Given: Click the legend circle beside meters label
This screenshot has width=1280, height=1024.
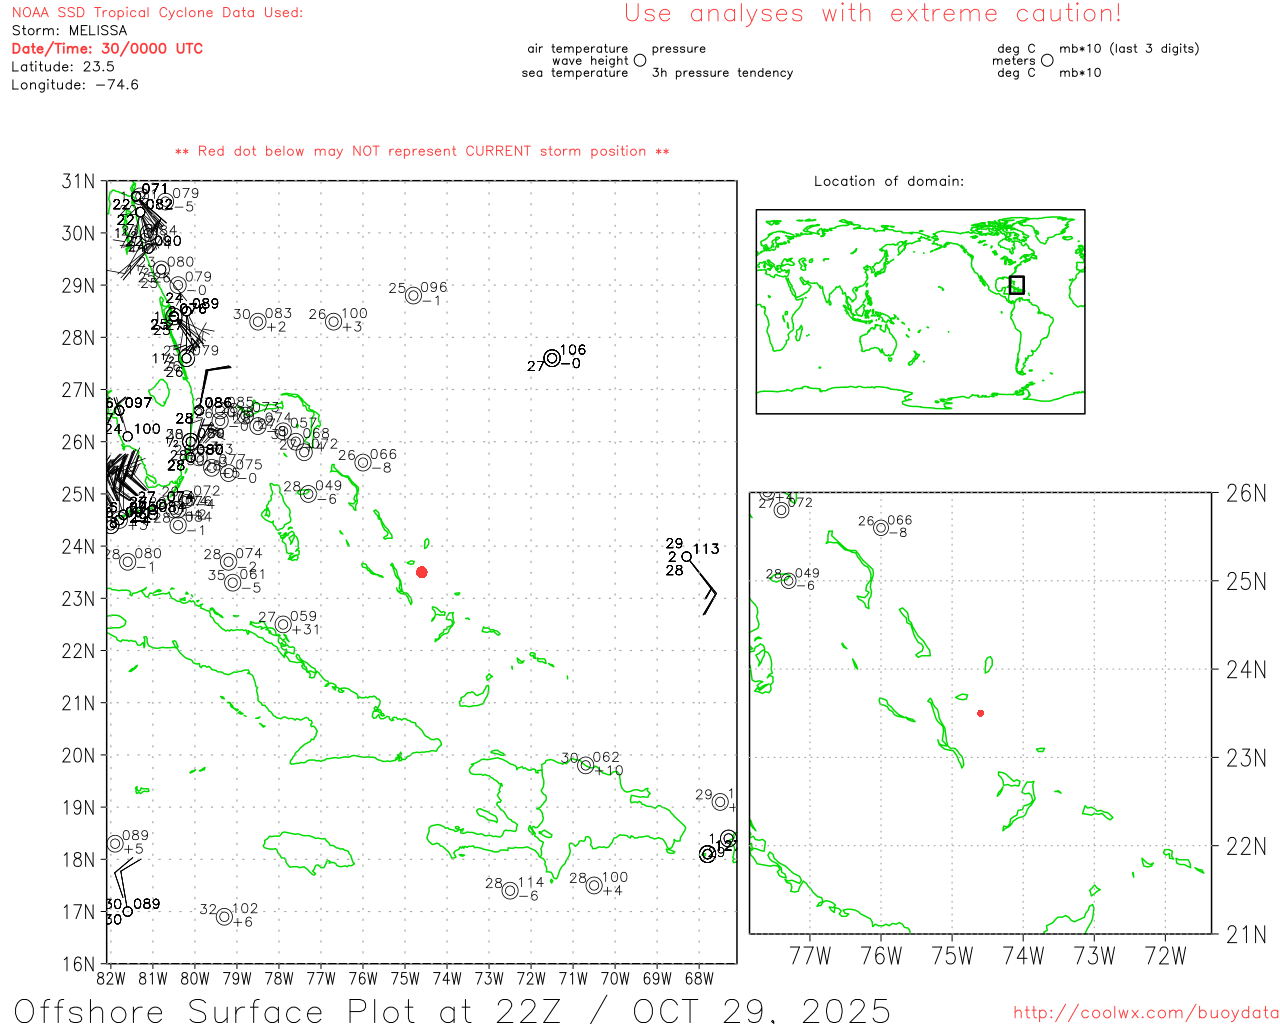Looking at the screenshot, I should tap(1047, 60).
